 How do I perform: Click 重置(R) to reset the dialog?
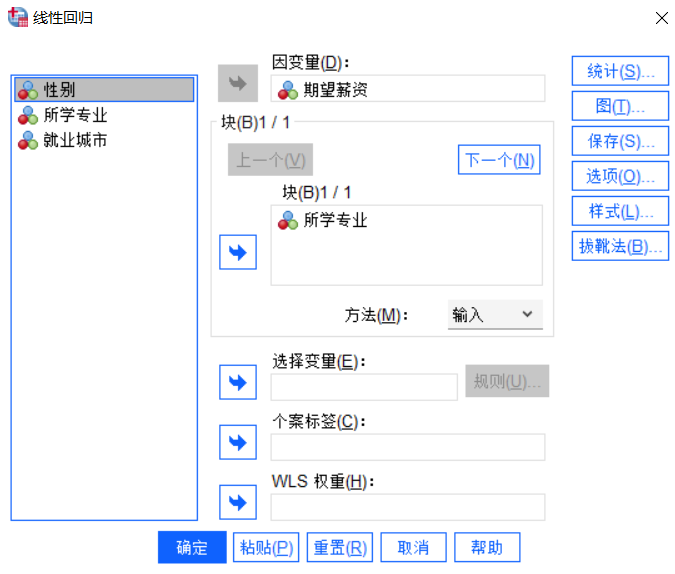[x=340, y=547]
